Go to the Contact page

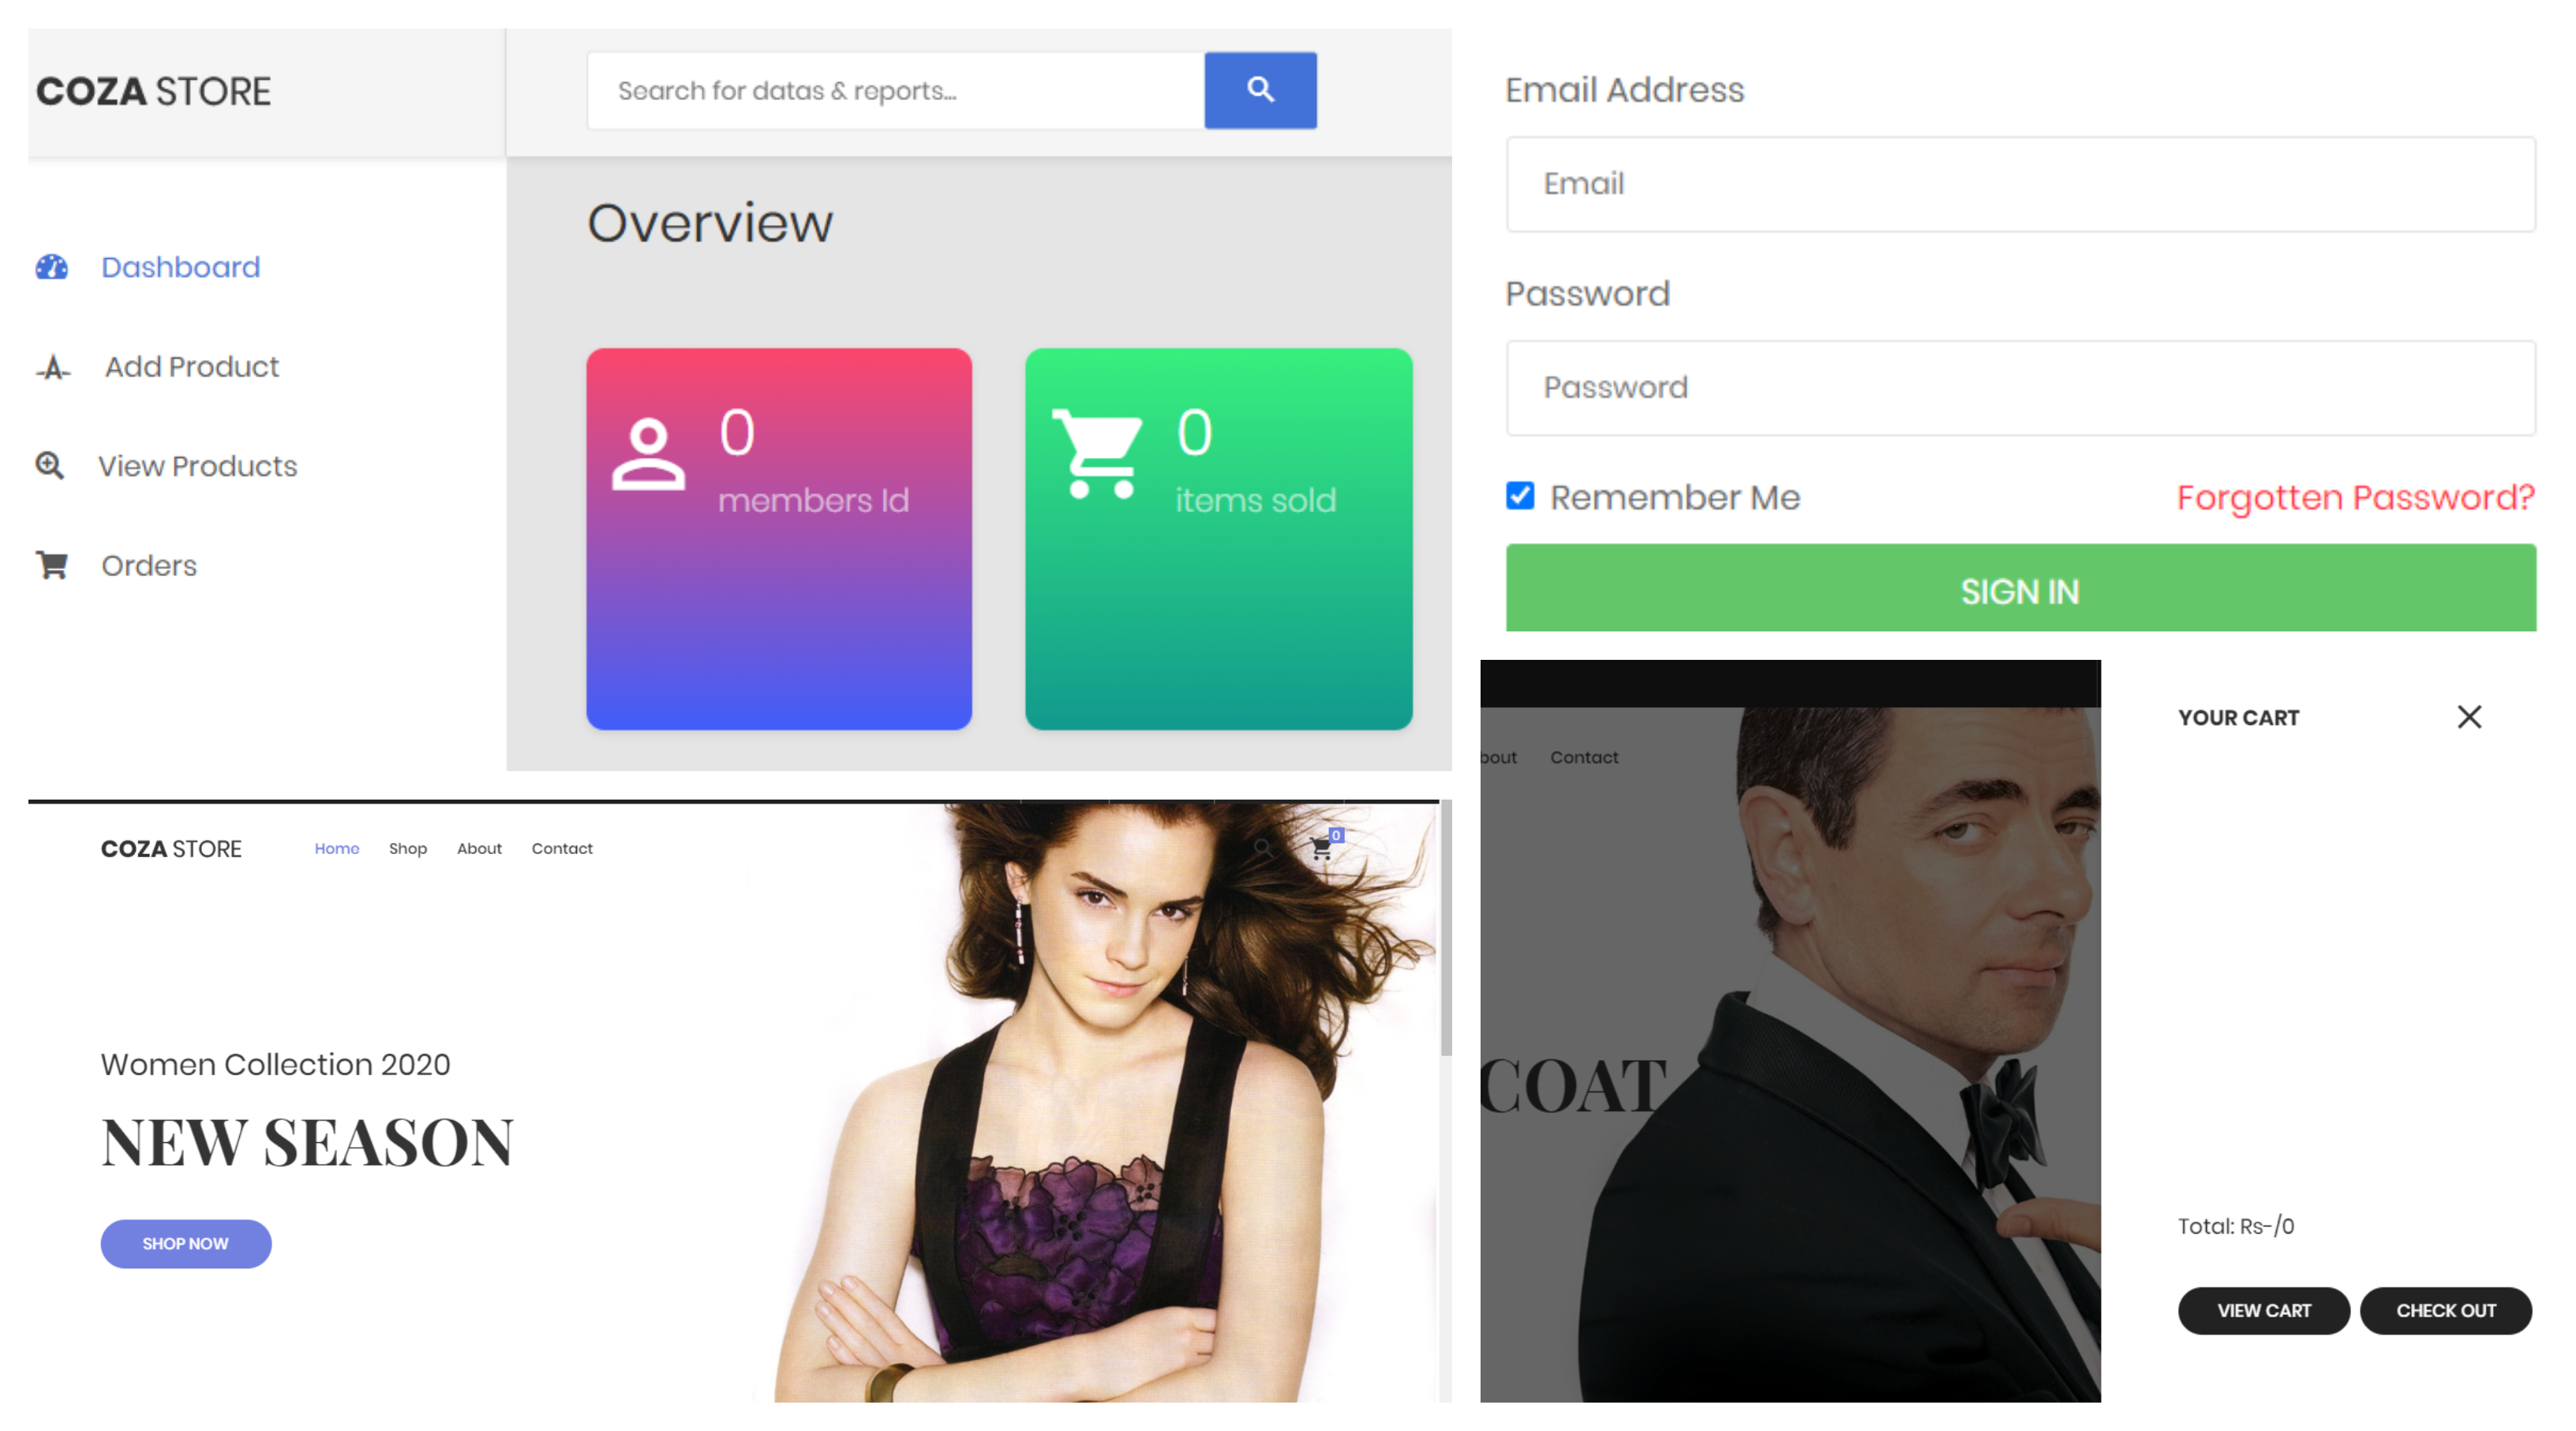tap(562, 848)
